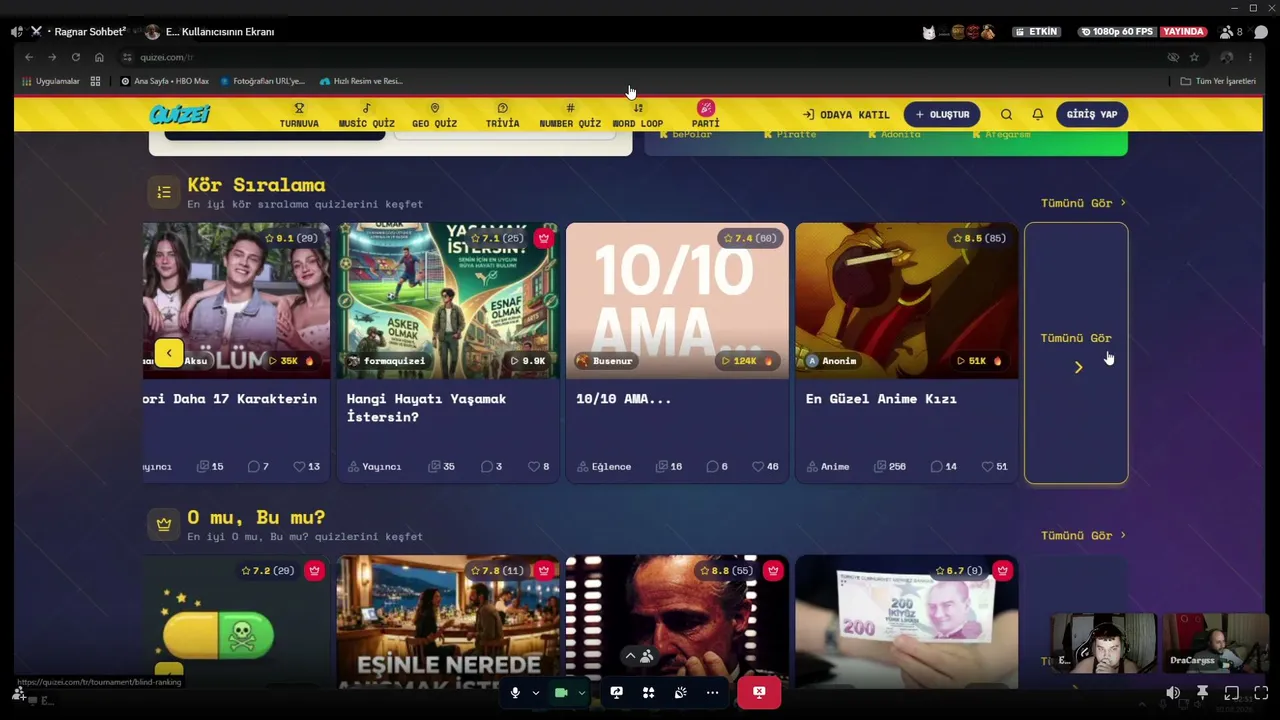Open the Turnuva trophy menu item
Screen dimensions: 1280x720
[x=299, y=115]
